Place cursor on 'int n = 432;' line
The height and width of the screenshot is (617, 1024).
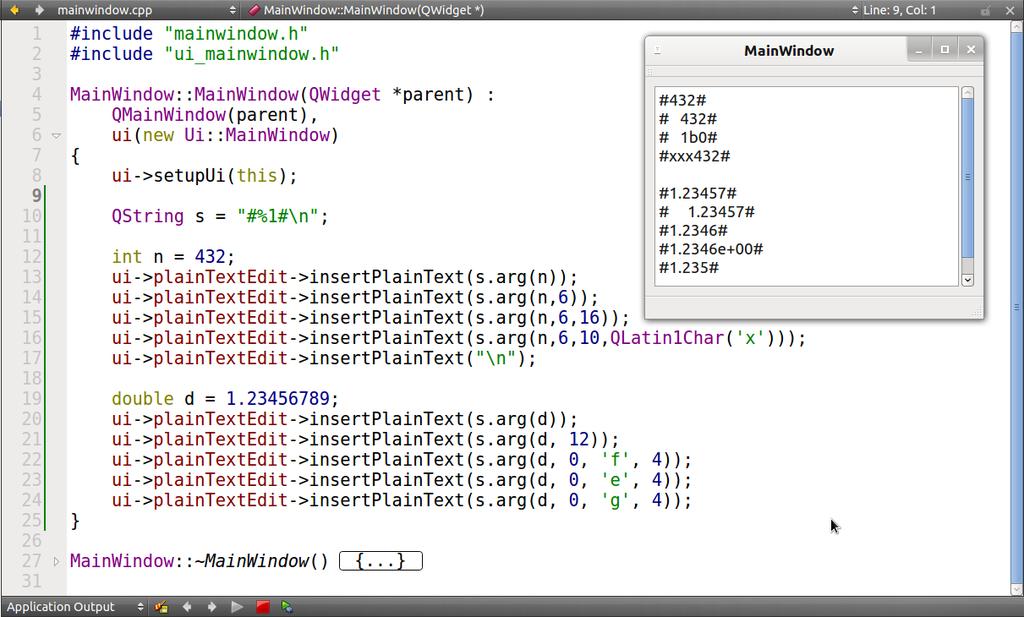coord(172,257)
